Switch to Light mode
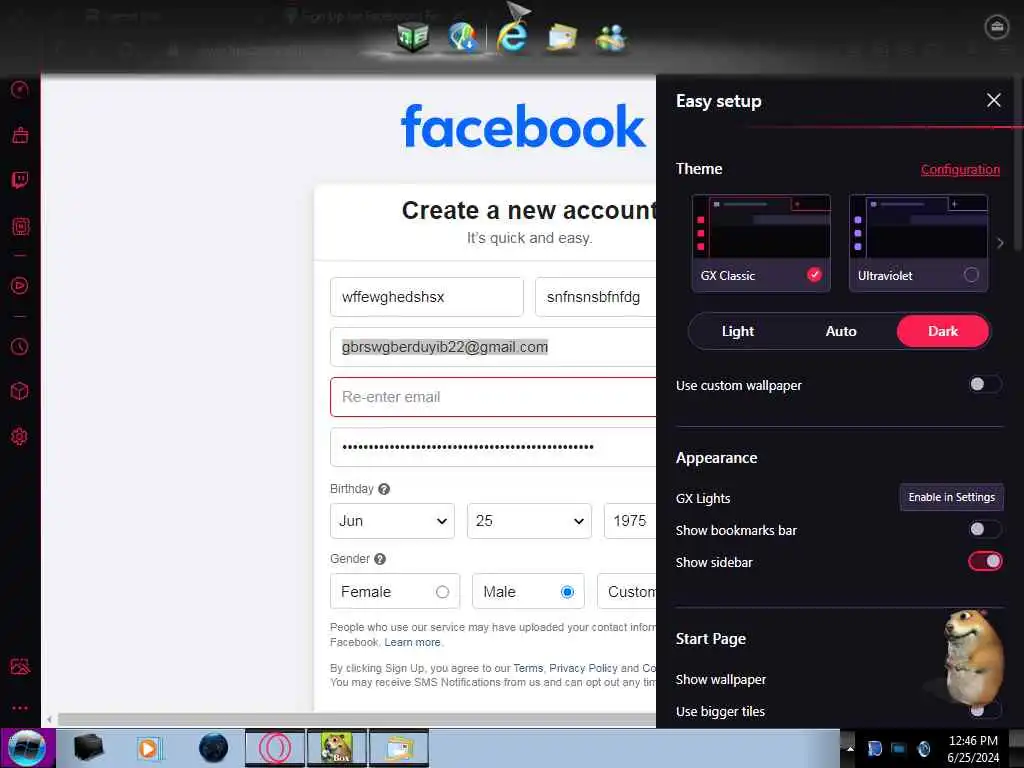Image resolution: width=1024 pixels, height=768 pixels. (x=737, y=331)
